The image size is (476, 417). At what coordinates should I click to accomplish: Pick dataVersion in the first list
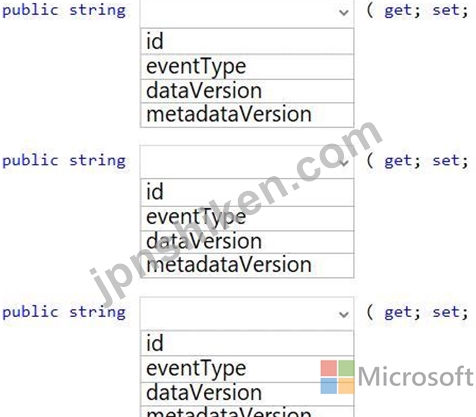click(247, 91)
